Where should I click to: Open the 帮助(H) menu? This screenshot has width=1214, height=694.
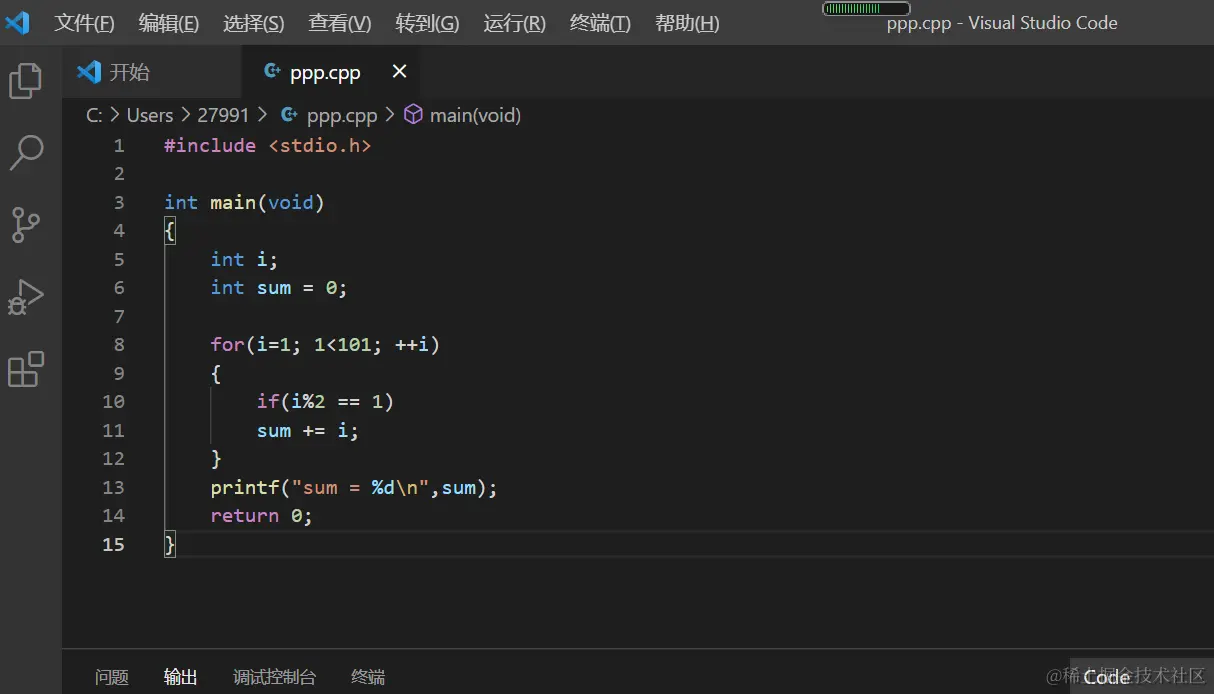tap(687, 23)
